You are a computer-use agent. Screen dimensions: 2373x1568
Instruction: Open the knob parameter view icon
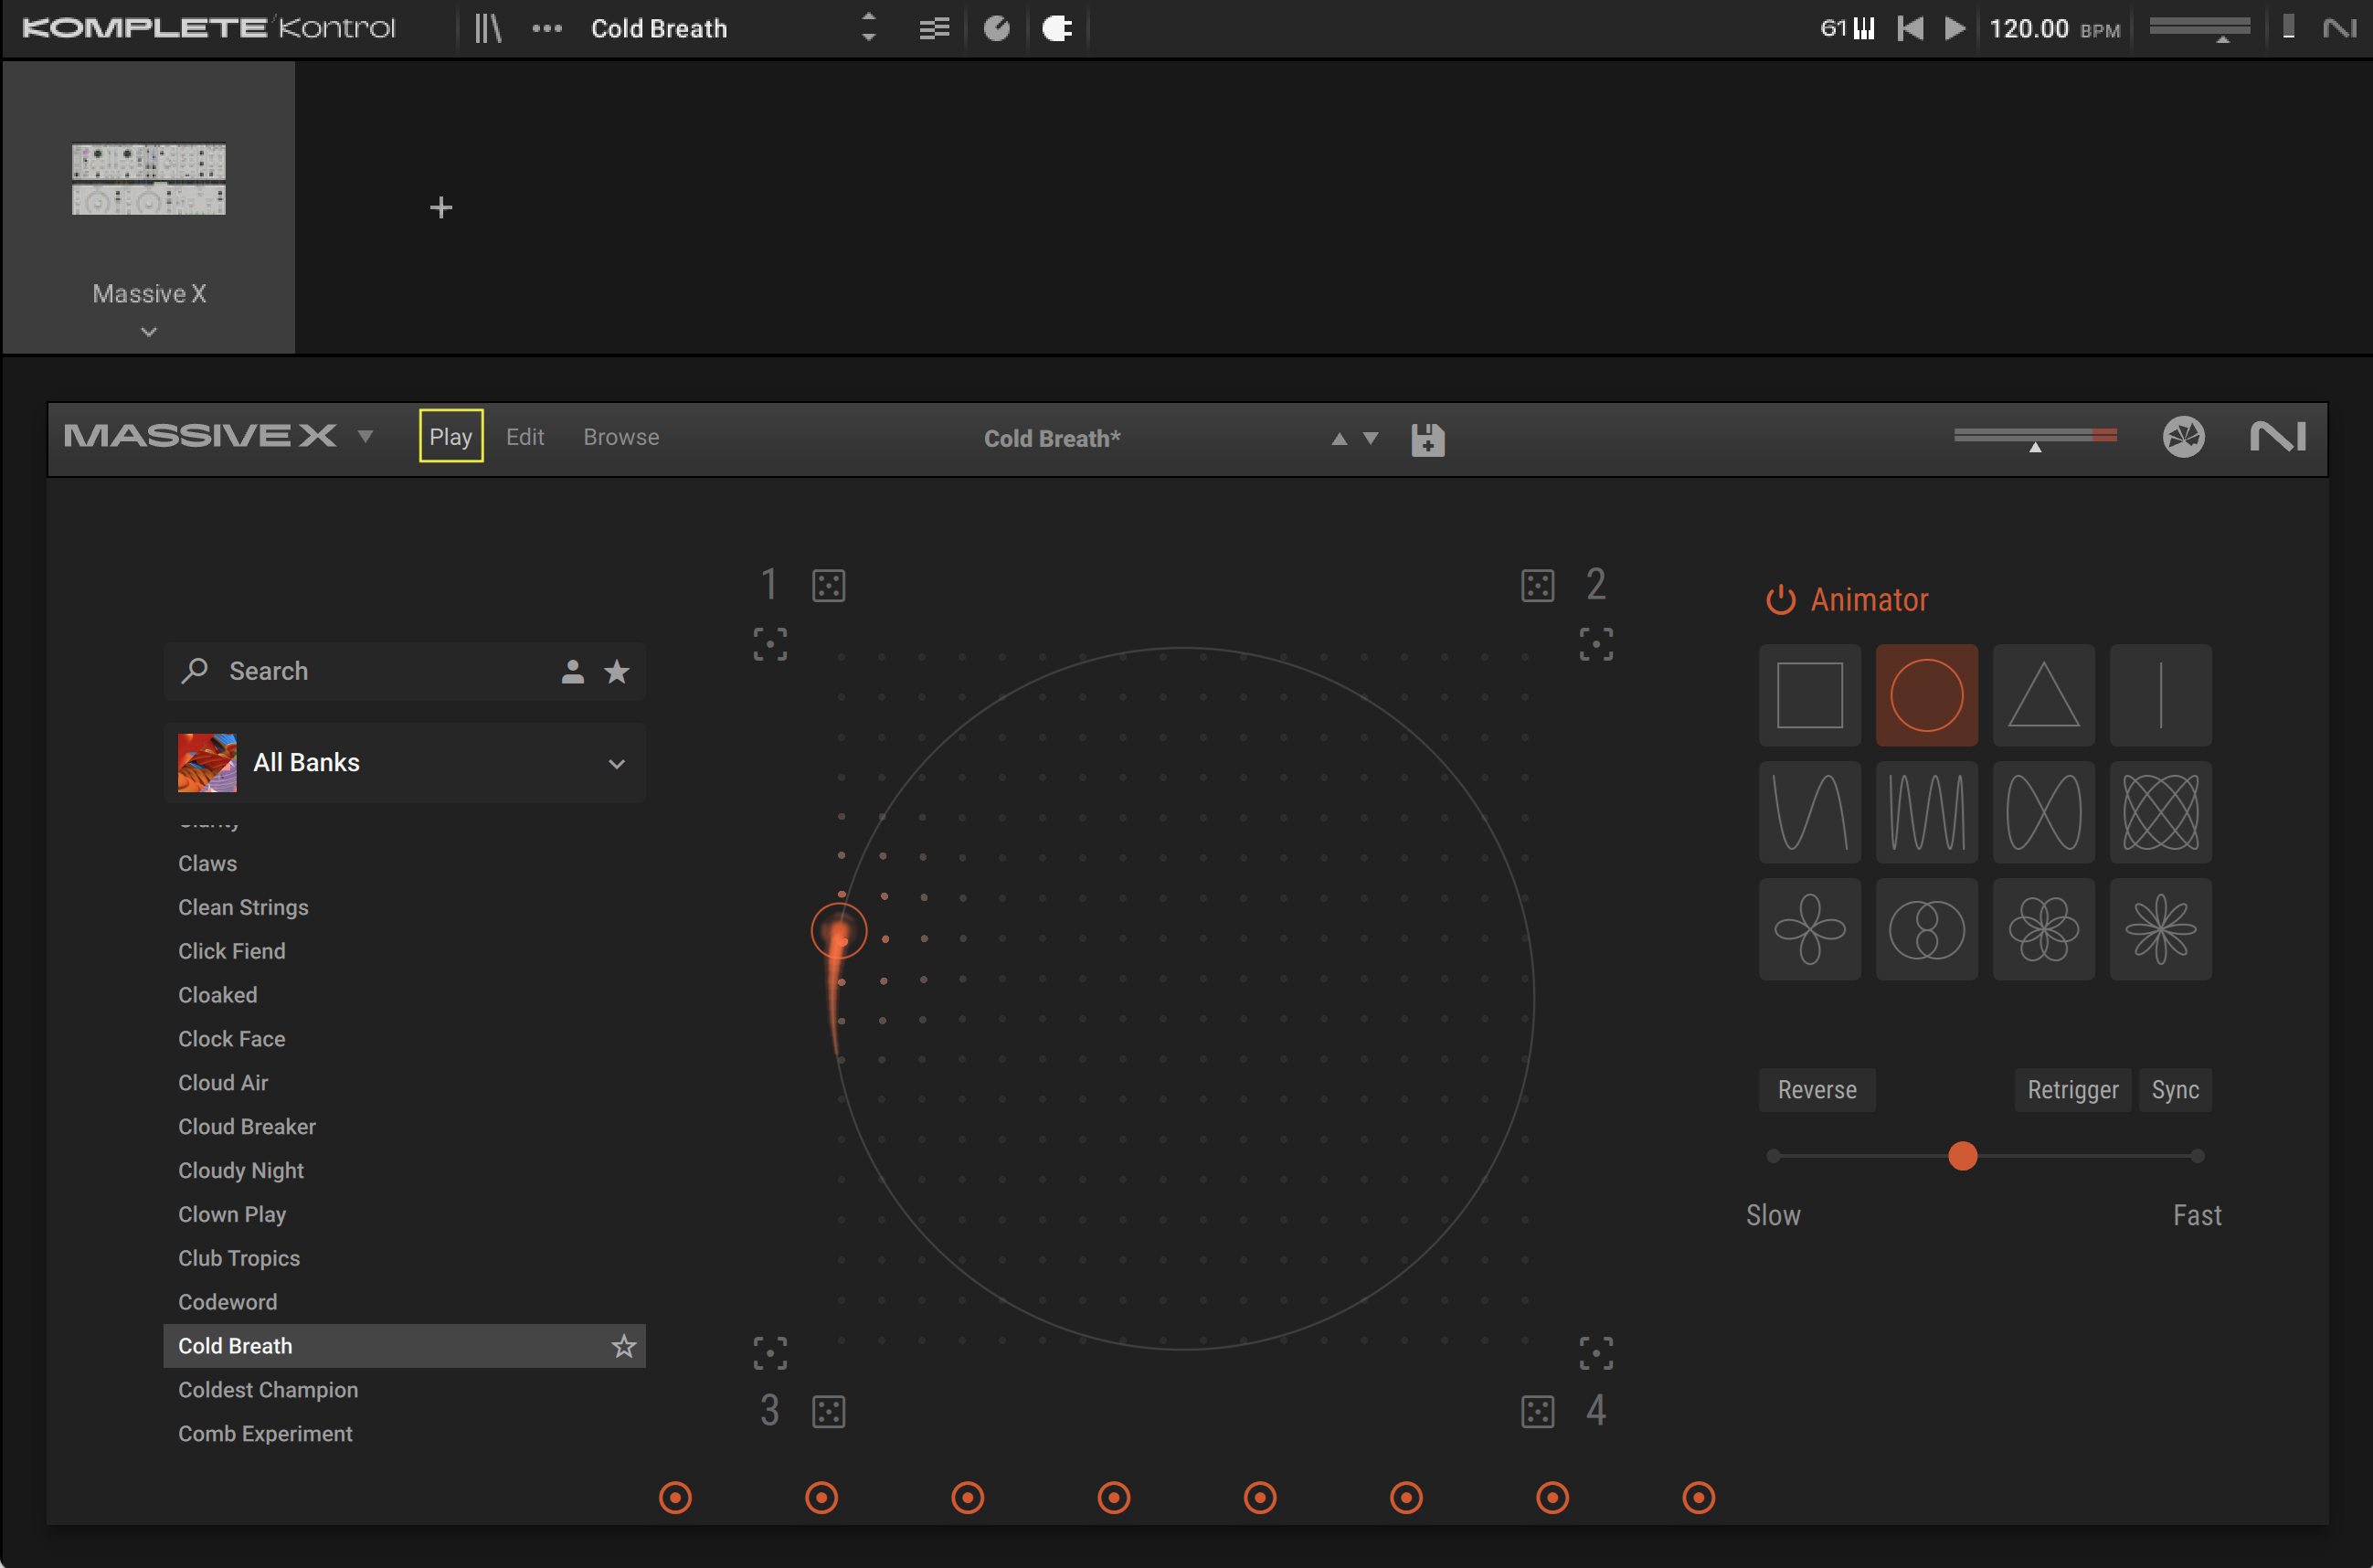pos(997,28)
